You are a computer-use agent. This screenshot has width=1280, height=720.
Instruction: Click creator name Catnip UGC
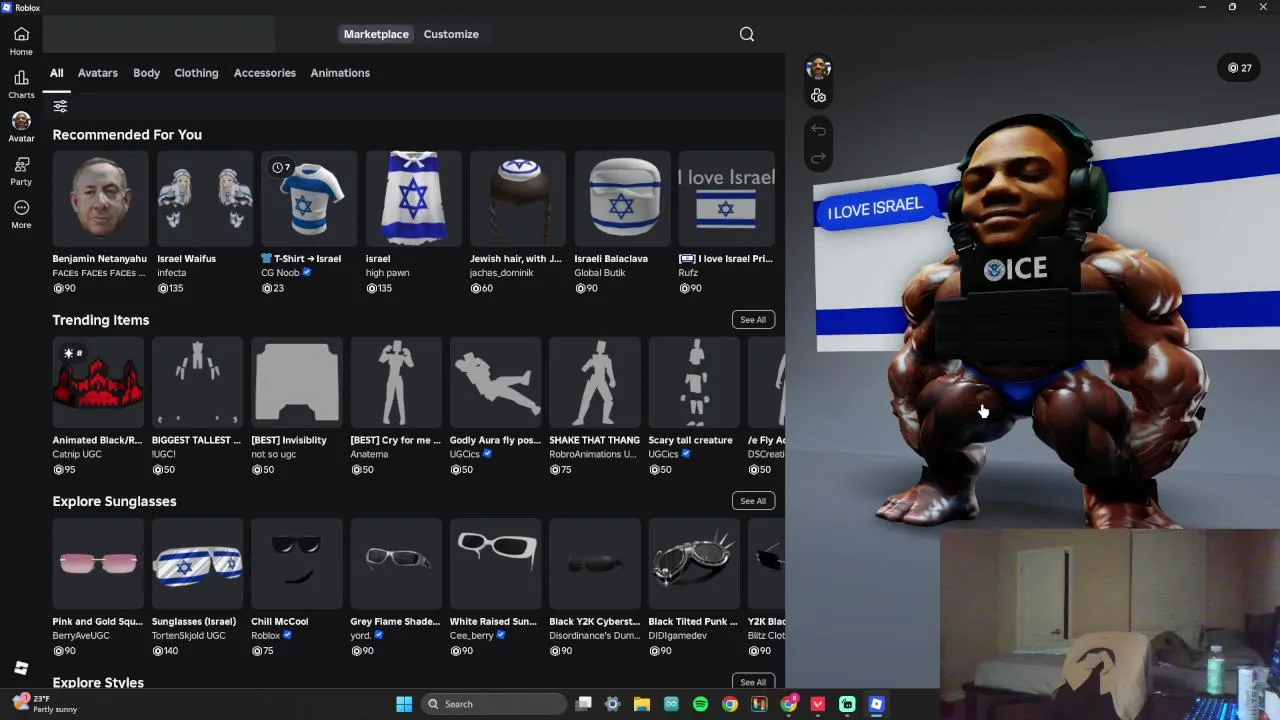pos(77,454)
